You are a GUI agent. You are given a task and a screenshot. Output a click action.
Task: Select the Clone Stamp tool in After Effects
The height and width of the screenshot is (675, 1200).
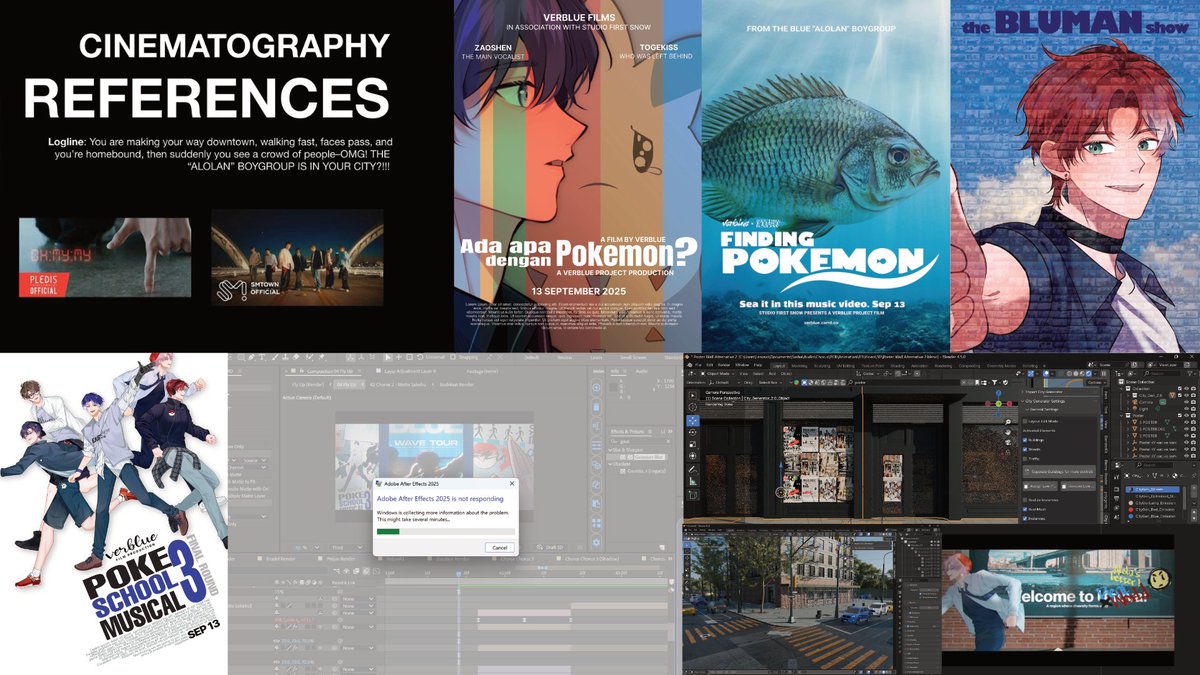285,357
